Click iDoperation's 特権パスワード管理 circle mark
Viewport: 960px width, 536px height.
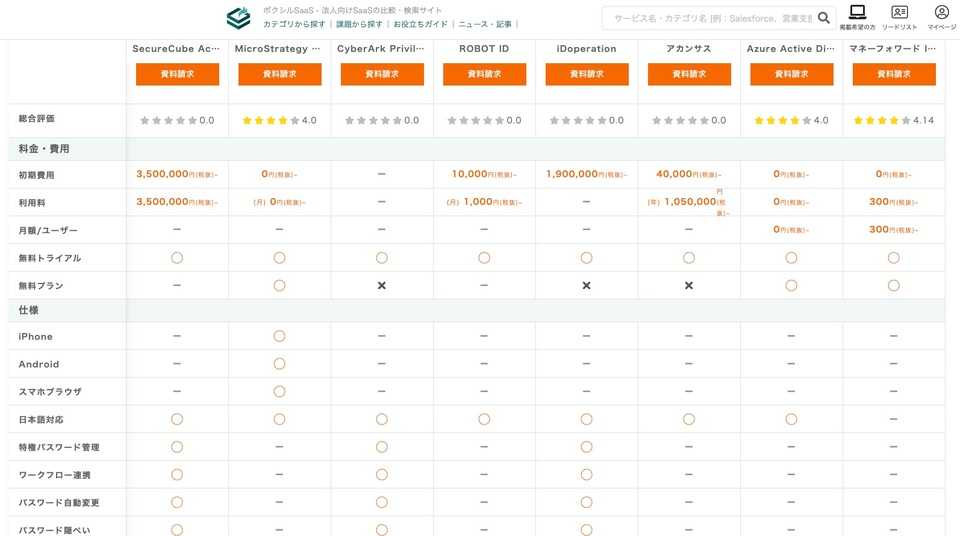click(587, 447)
